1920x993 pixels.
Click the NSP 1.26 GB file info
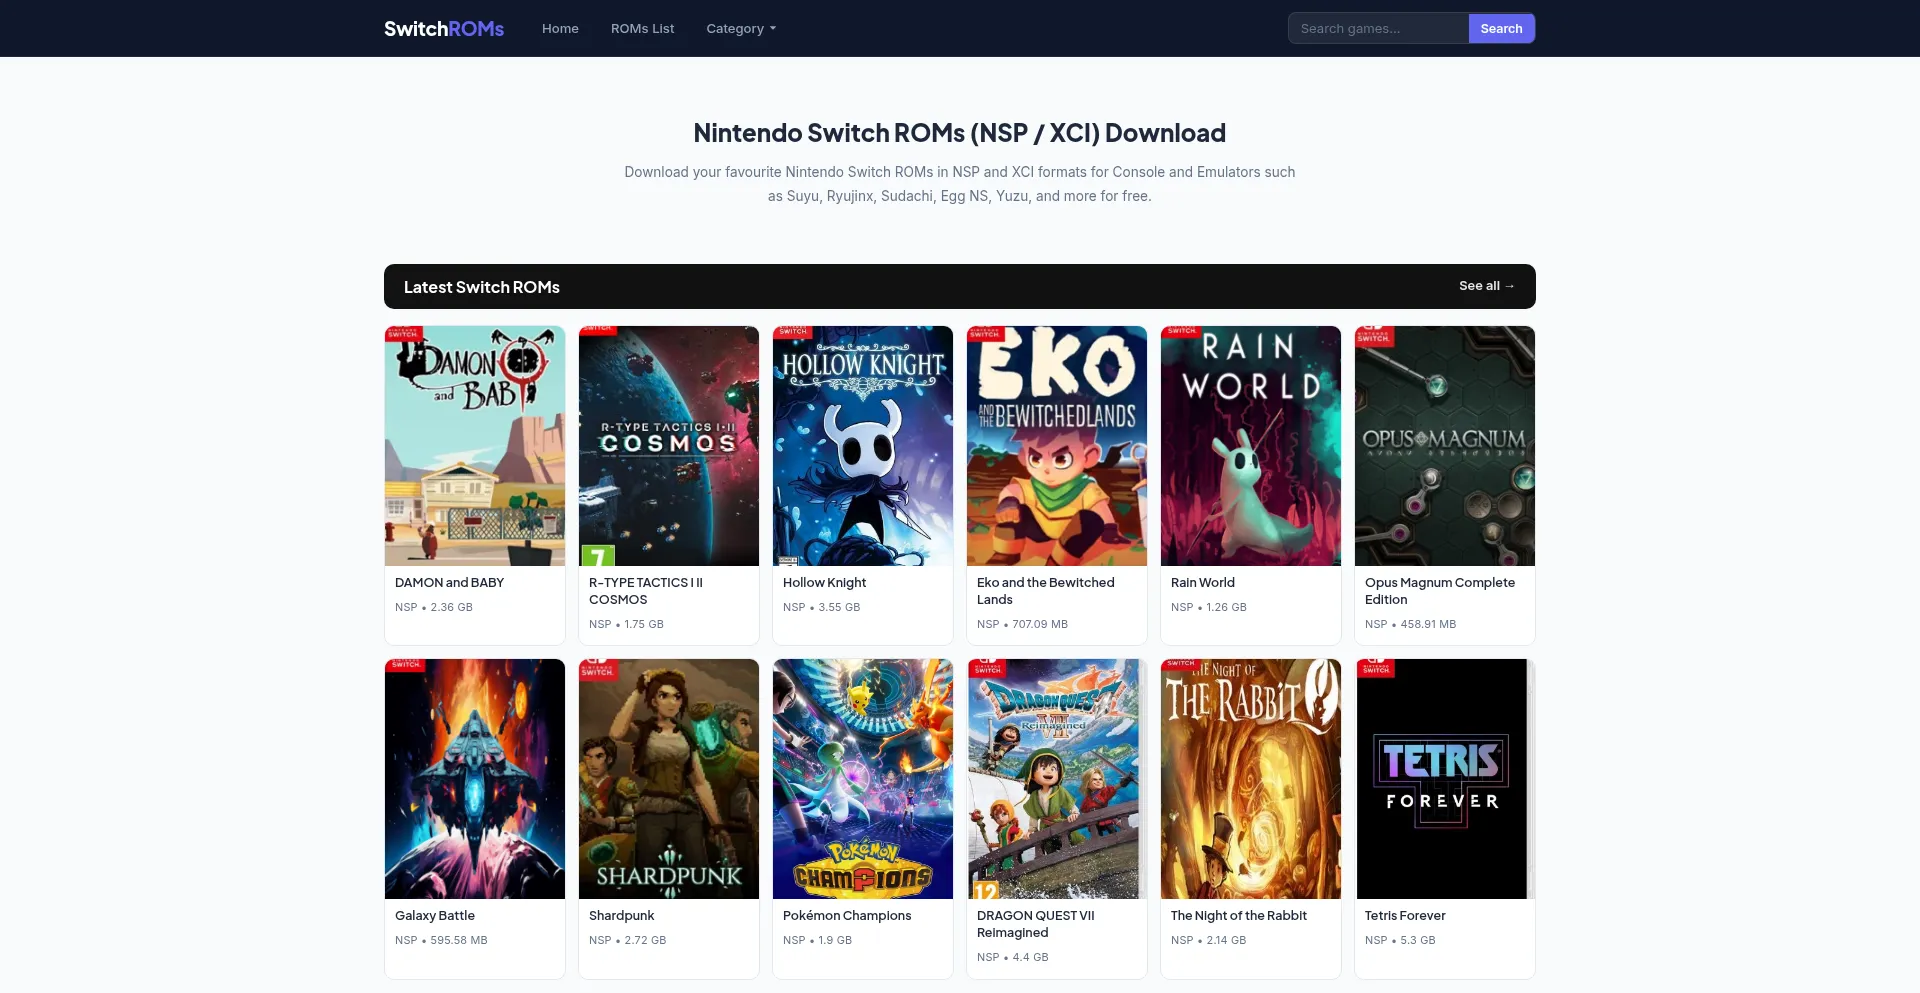(x=1209, y=607)
